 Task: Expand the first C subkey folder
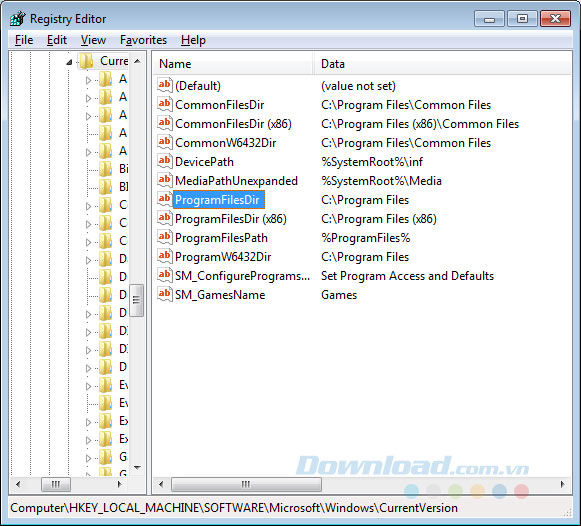(88, 206)
